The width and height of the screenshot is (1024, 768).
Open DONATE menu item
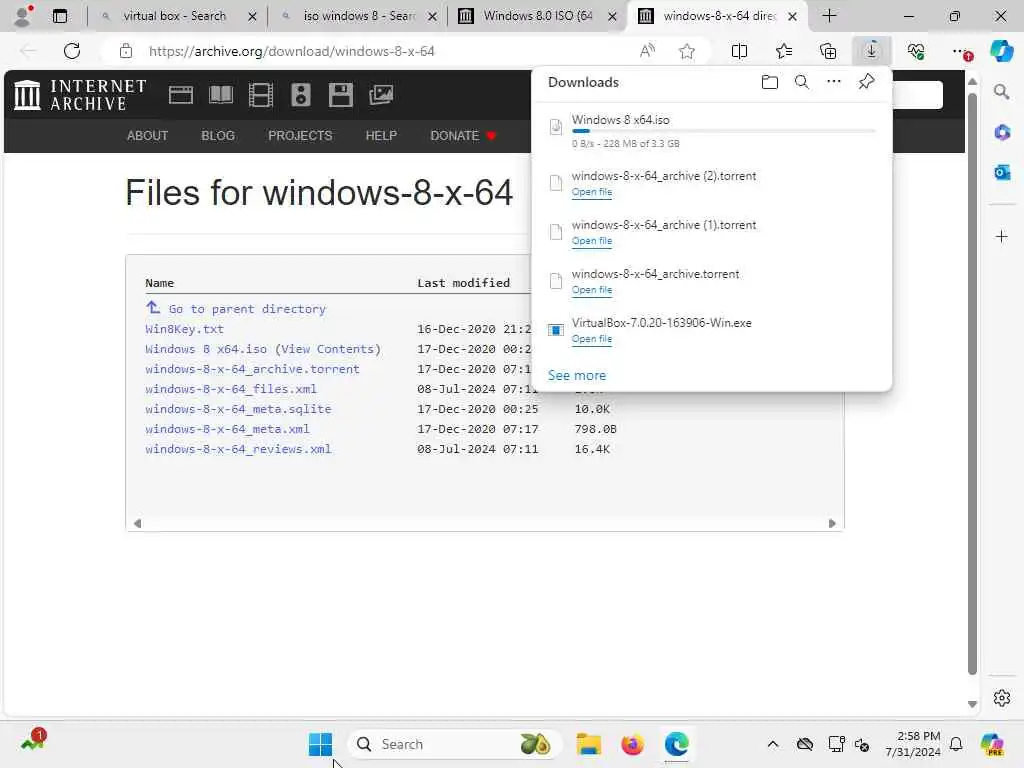(x=463, y=136)
